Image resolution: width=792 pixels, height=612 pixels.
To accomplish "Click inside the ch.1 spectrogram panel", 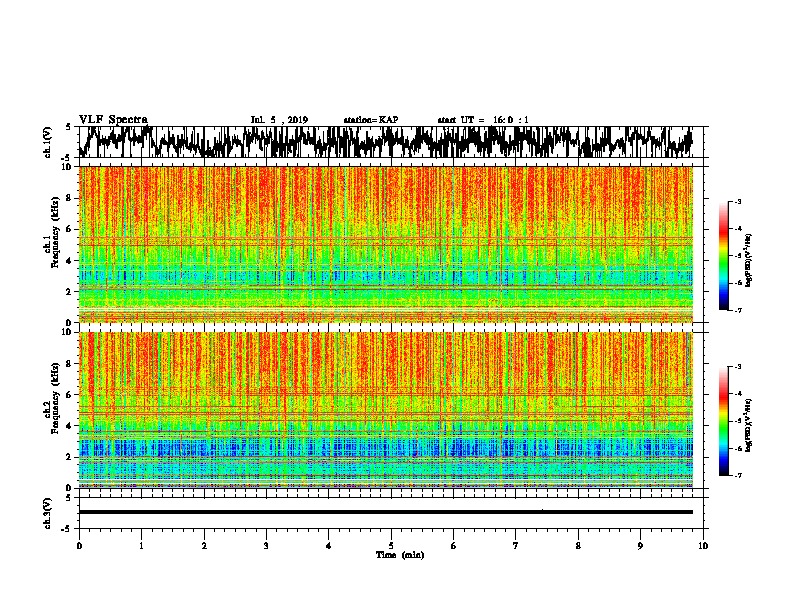I will coord(386,244).
